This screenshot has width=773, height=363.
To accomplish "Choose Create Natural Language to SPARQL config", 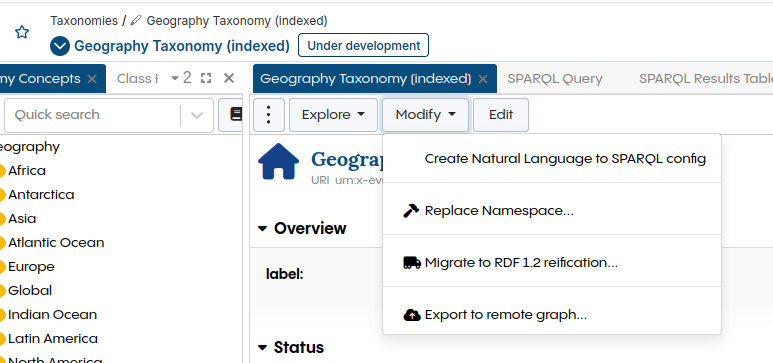I will (x=552, y=159).
